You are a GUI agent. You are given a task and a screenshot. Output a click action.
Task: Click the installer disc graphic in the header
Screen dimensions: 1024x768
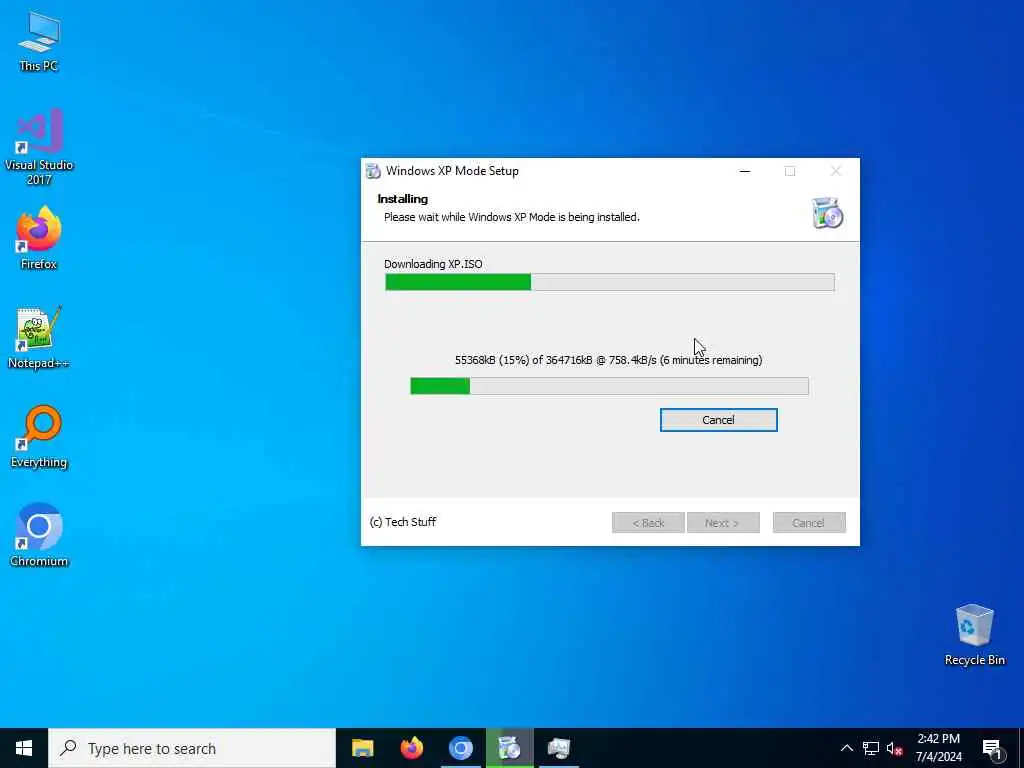click(827, 213)
